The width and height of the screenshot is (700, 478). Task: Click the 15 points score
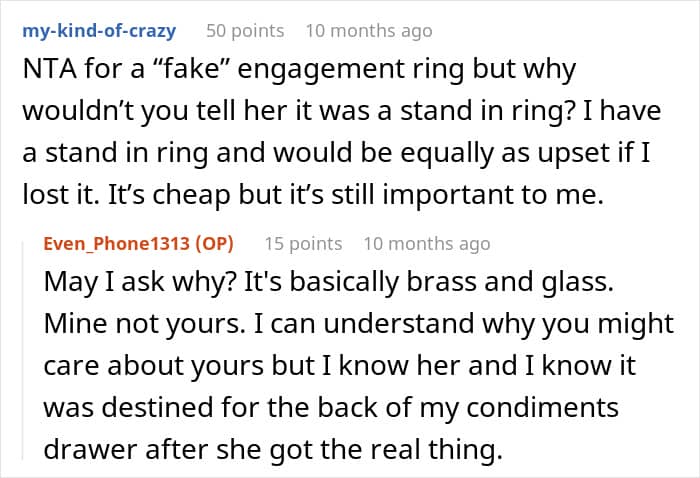coord(304,244)
